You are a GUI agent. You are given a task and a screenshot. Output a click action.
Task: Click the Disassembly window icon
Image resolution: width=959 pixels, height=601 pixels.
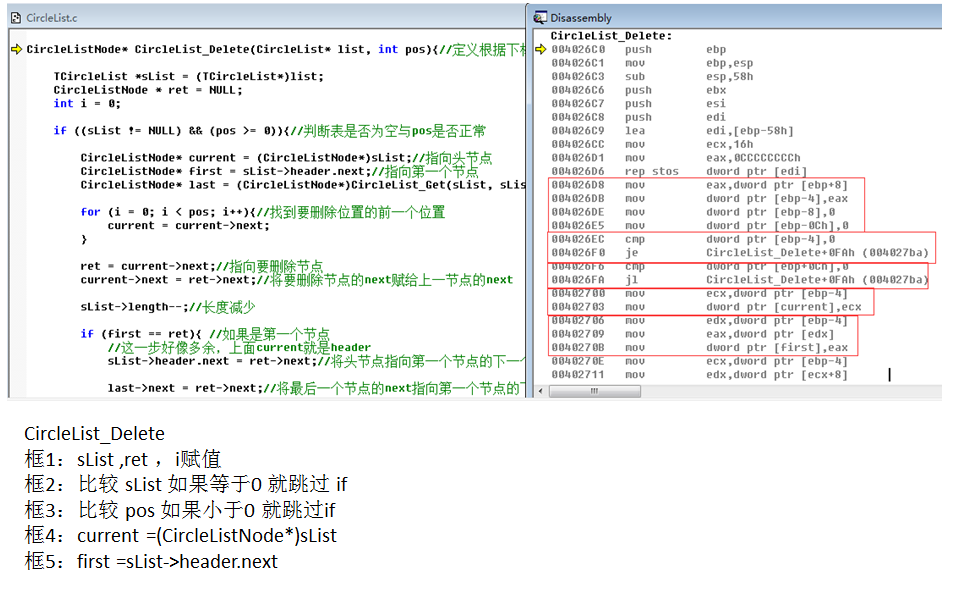point(540,18)
